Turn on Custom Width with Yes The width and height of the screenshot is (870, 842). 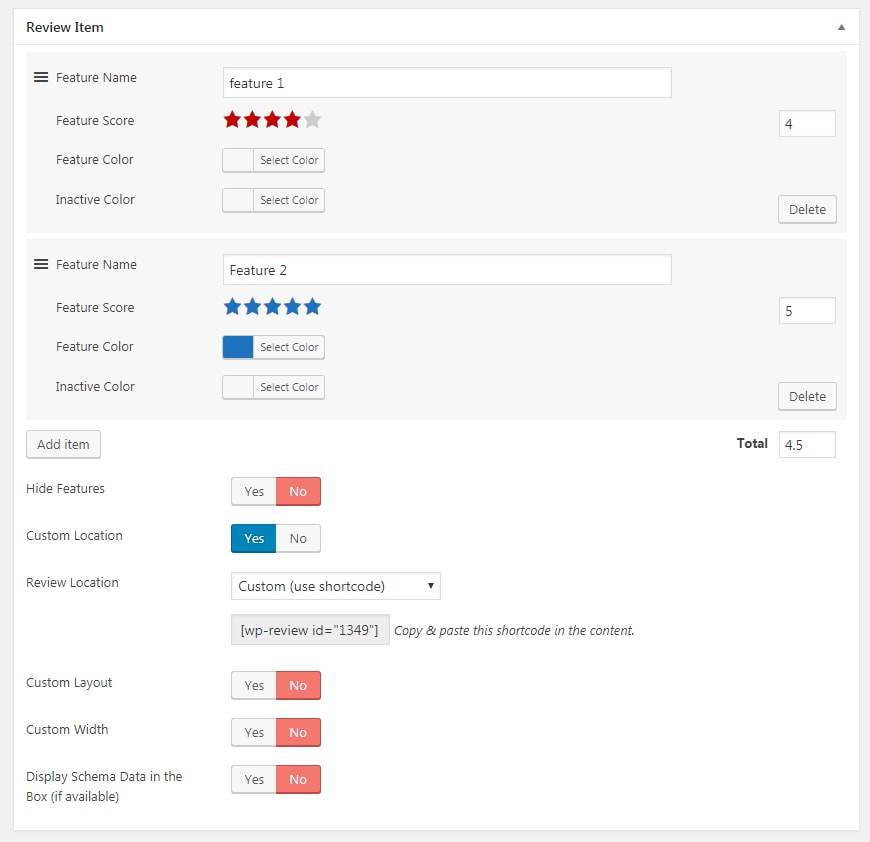254,733
